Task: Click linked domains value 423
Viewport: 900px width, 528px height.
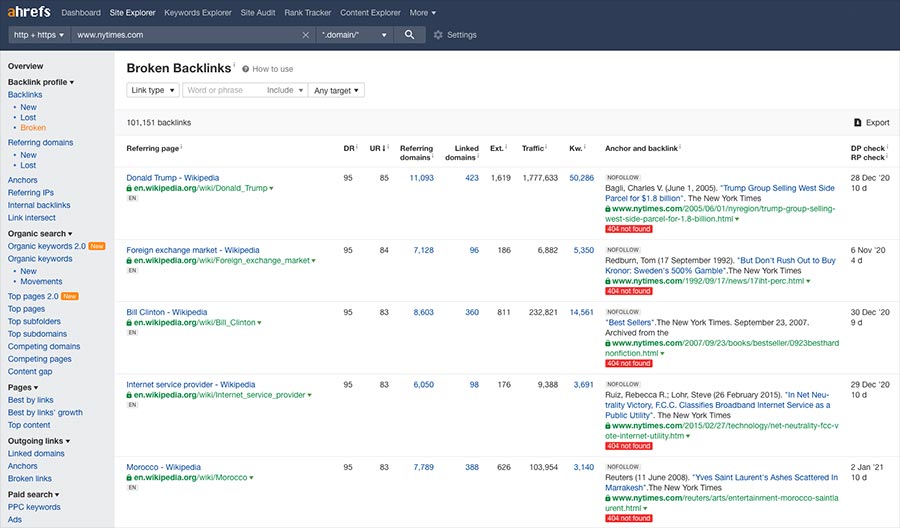Action: pos(472,178)
